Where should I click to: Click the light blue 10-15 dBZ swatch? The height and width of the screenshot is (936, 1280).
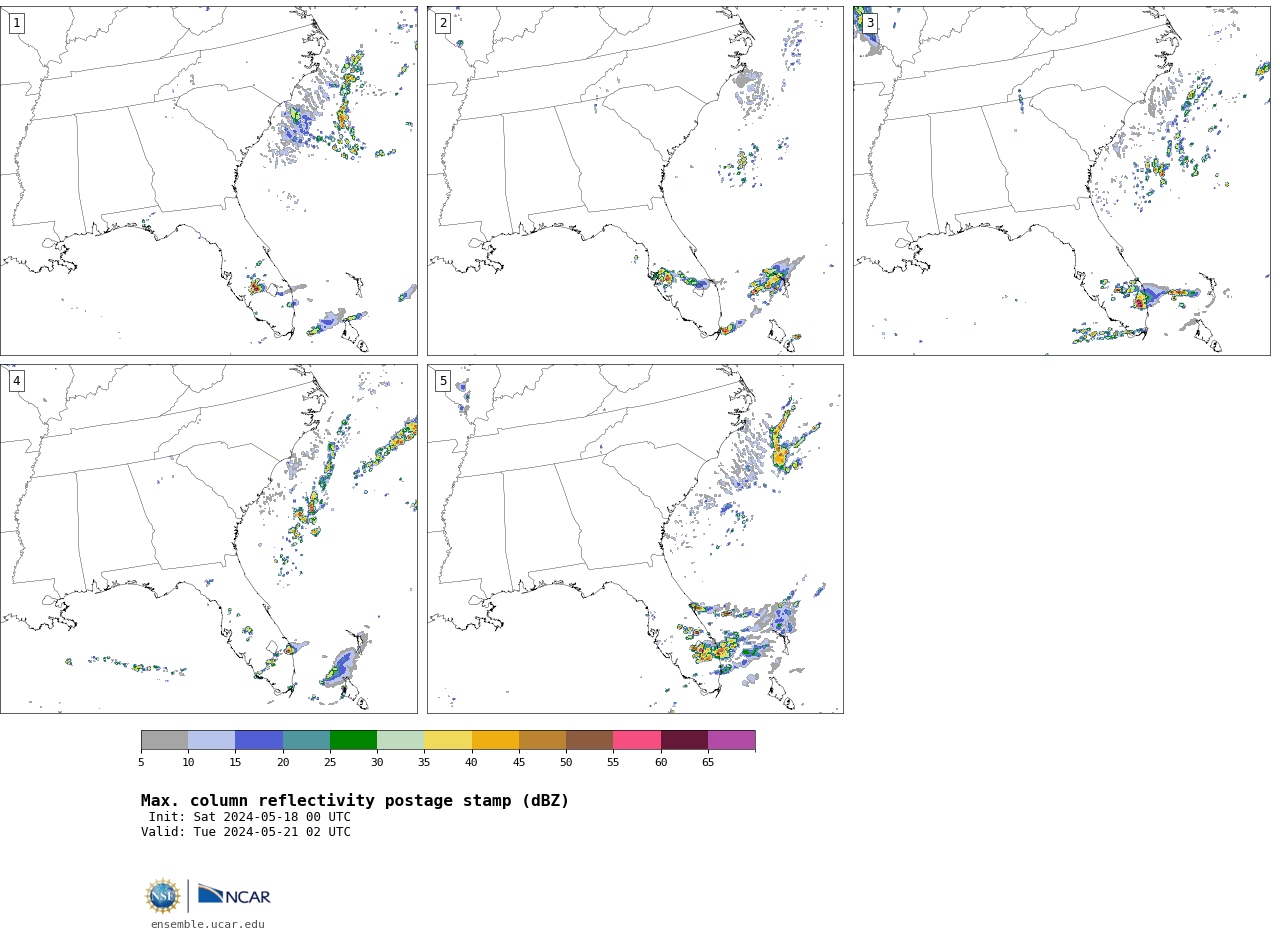[x=211, y=740]
